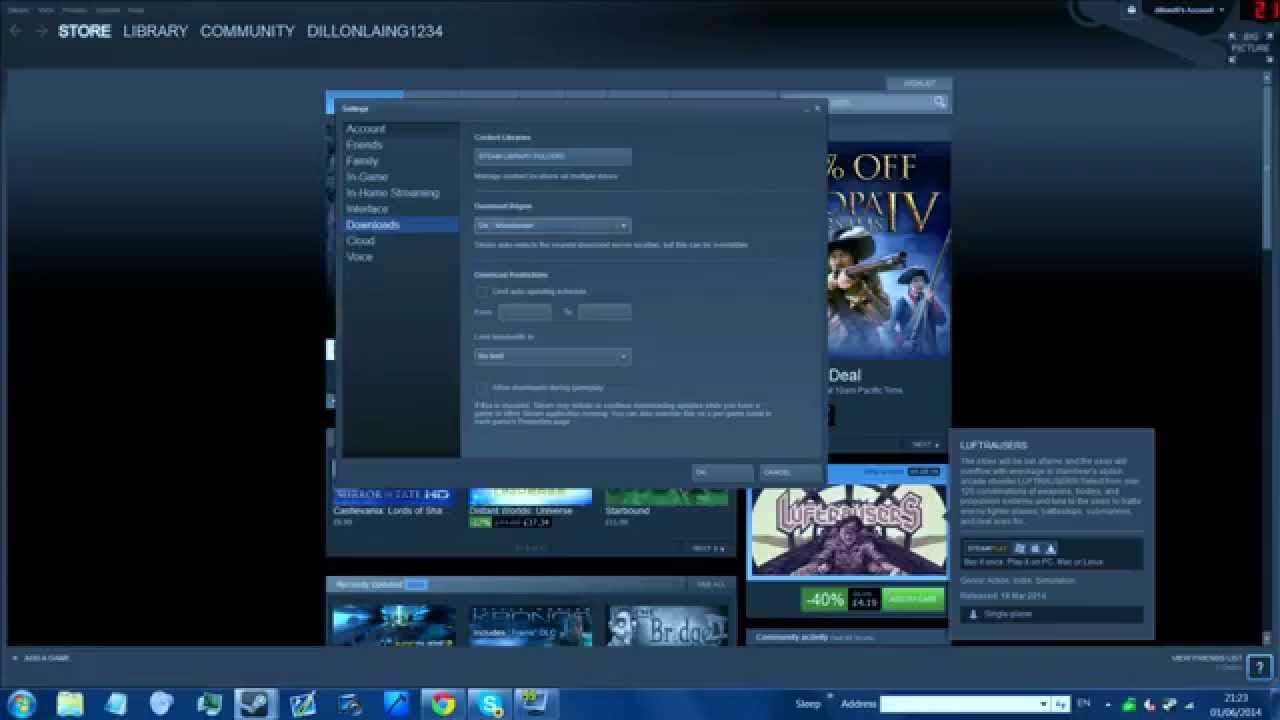Click ADD A GAME at bottom left
This screenshot has height=720, width=1280.
[x=40, y=658]
